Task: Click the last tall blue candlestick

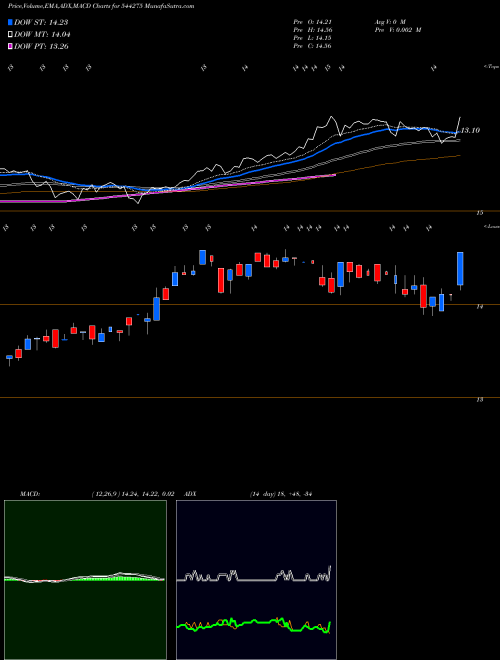Action: tap(460, 269)
